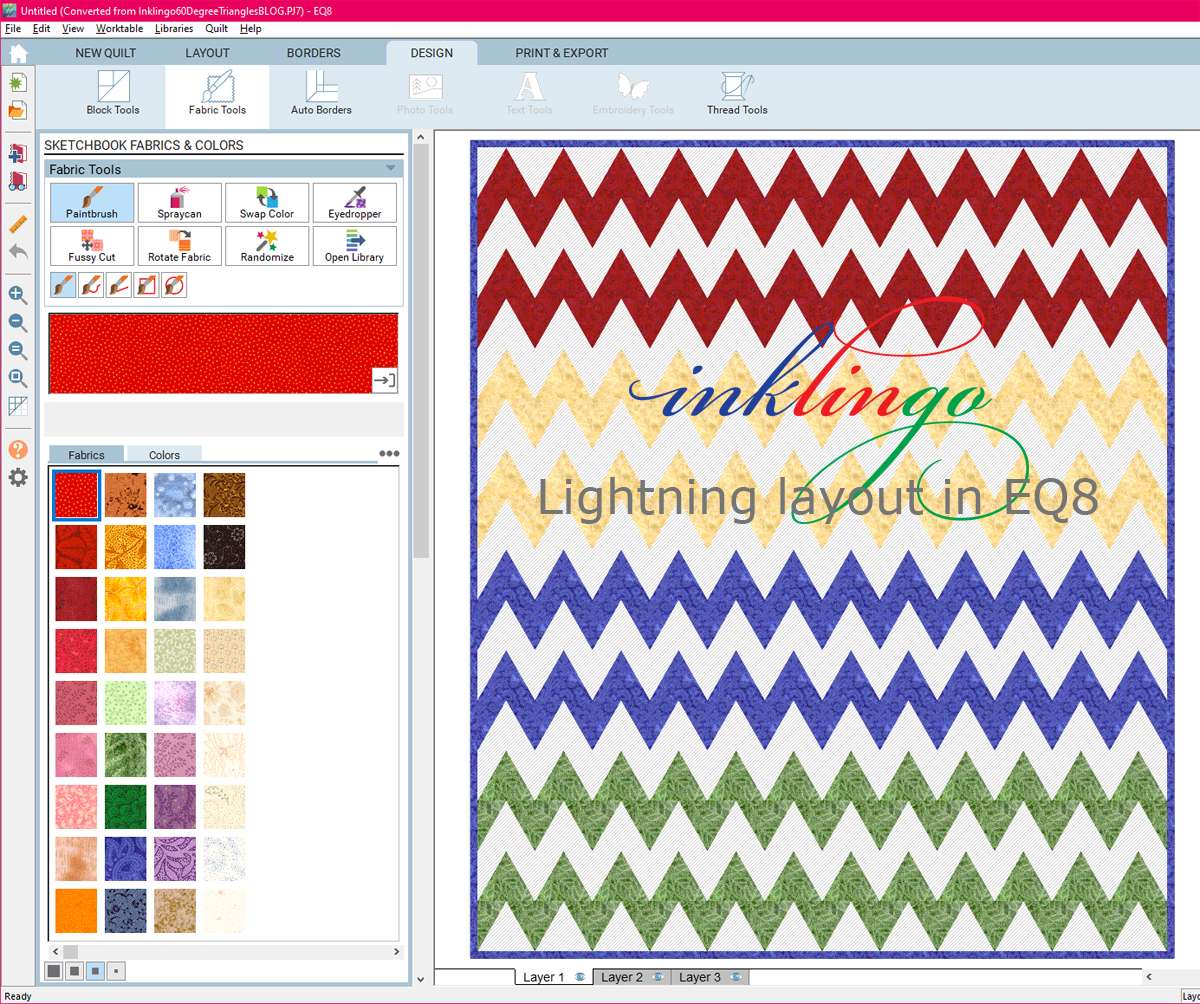The image size is (1200, 1004).
Task: Select the Rotate Fabric tool
Action: 179,246
